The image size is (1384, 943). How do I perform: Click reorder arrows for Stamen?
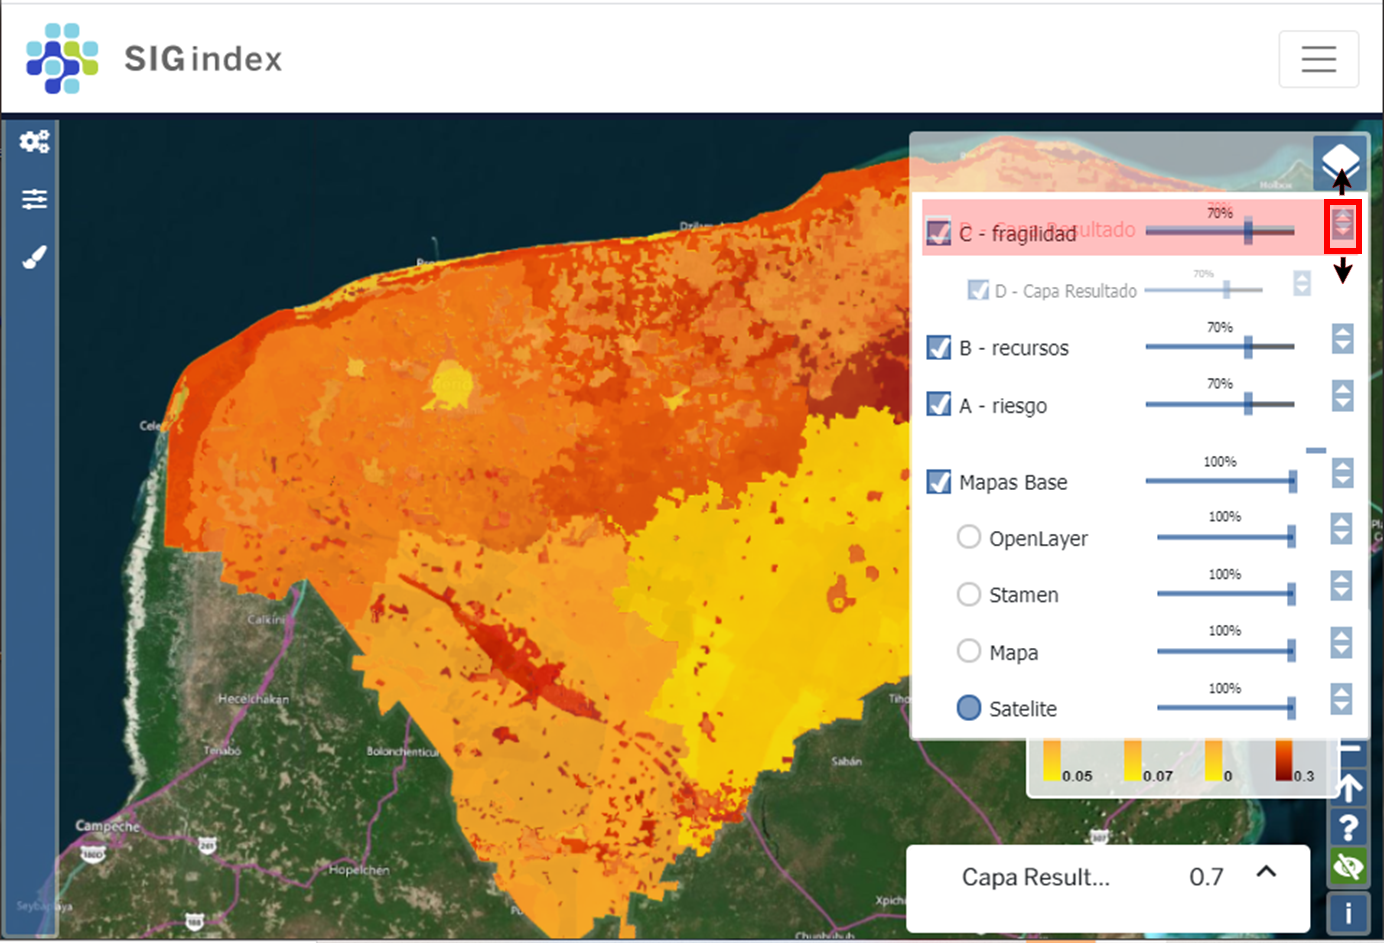click(1341, 585)
